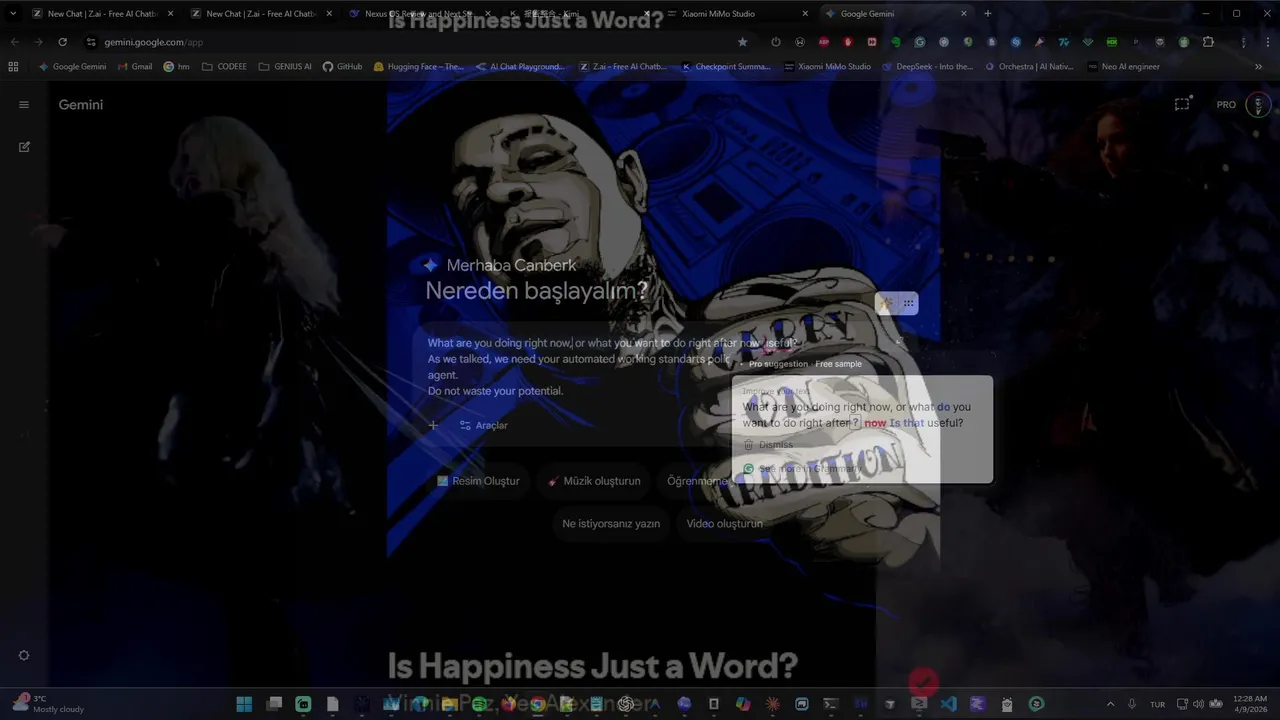Open the bookmarks apps grid icon
The width and height of the screenshot is (1280, 720).
click(13, 67)
